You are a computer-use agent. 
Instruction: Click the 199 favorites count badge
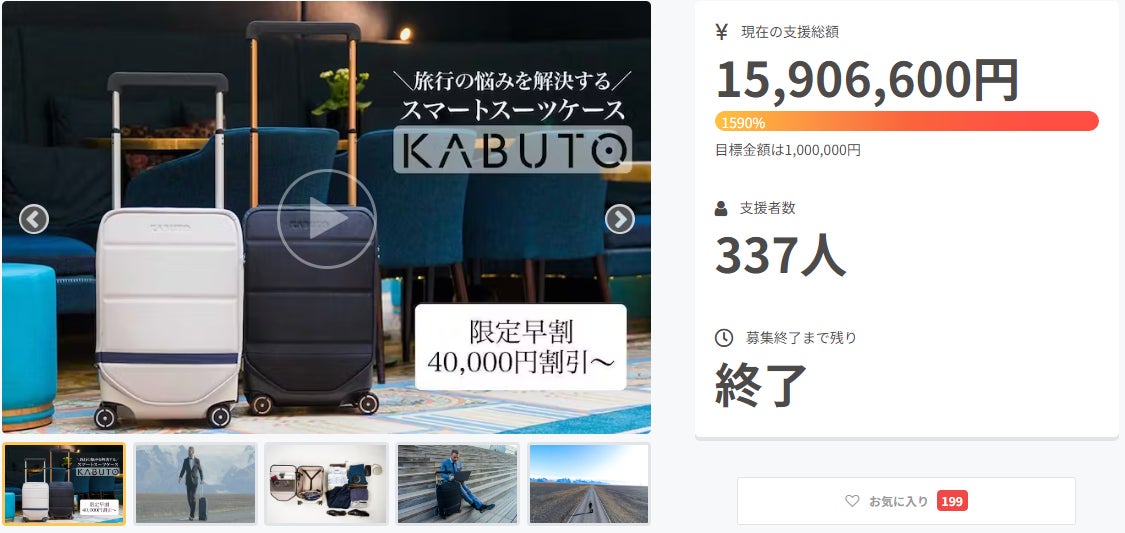951,501
